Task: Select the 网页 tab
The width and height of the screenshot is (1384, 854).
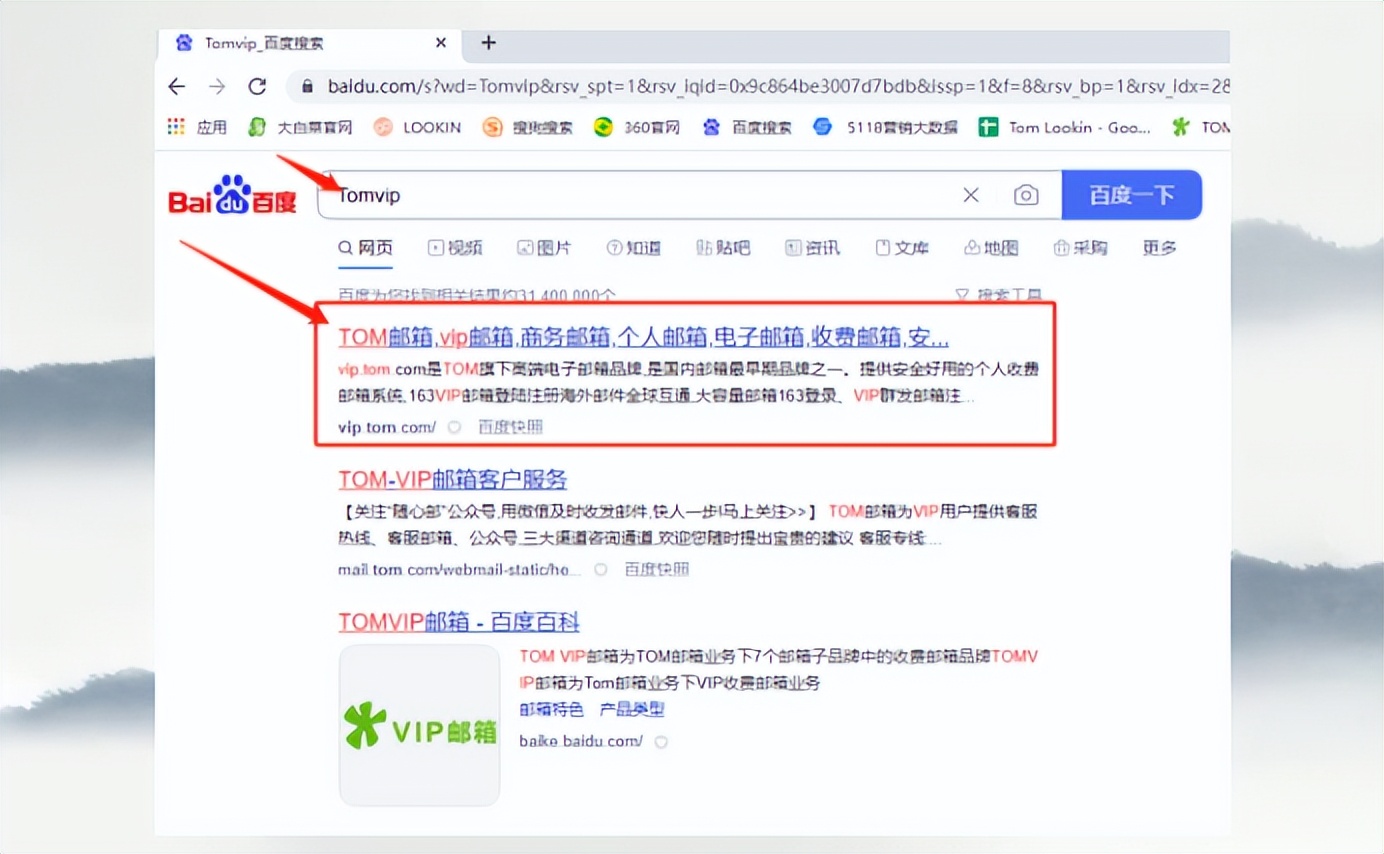Action: (x=365, y=248)
